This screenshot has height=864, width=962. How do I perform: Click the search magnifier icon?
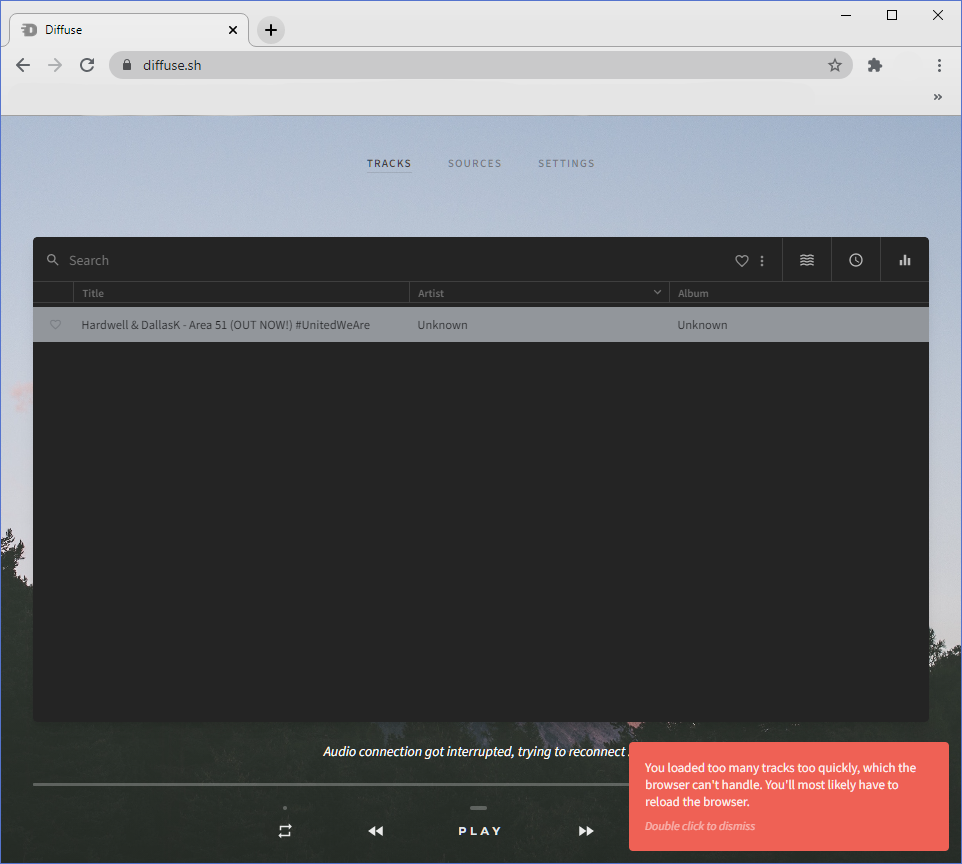[x=53, y=260]
